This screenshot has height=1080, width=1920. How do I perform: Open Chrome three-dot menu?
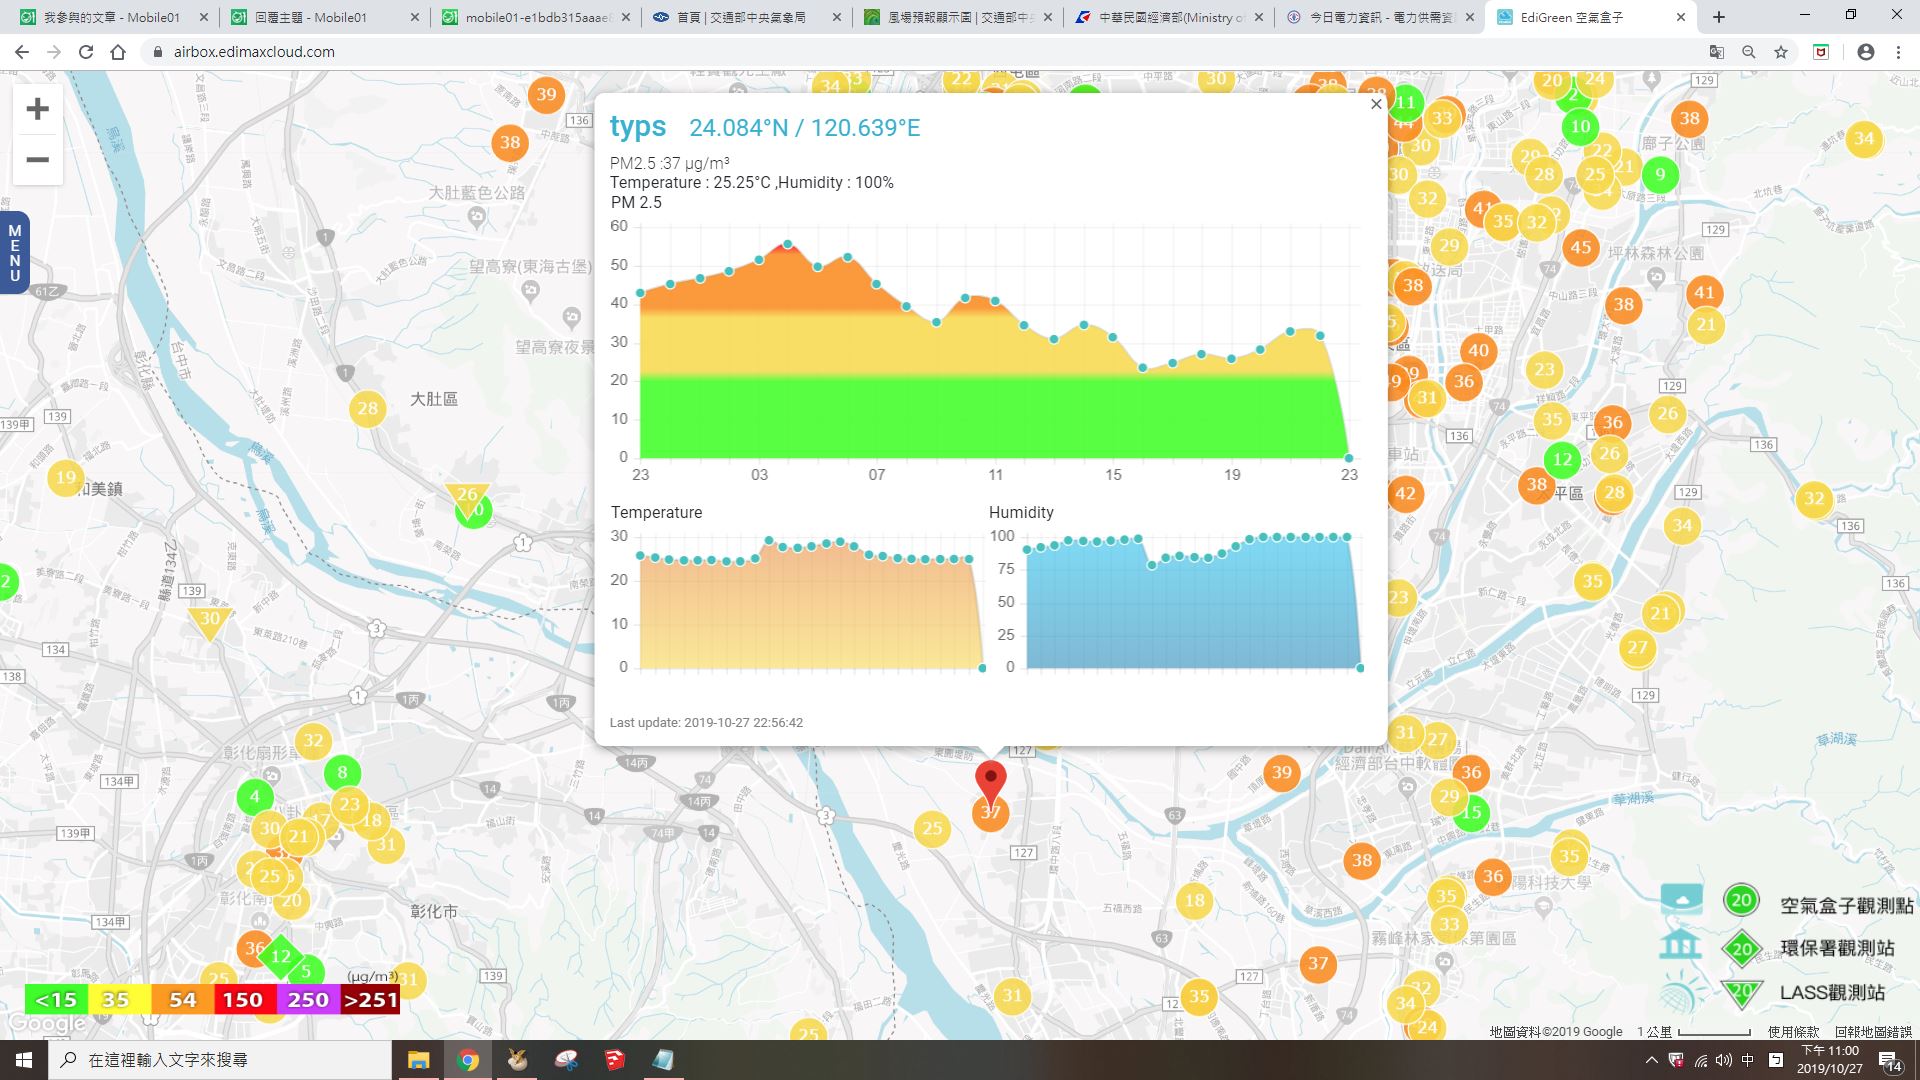point(1898,52)
